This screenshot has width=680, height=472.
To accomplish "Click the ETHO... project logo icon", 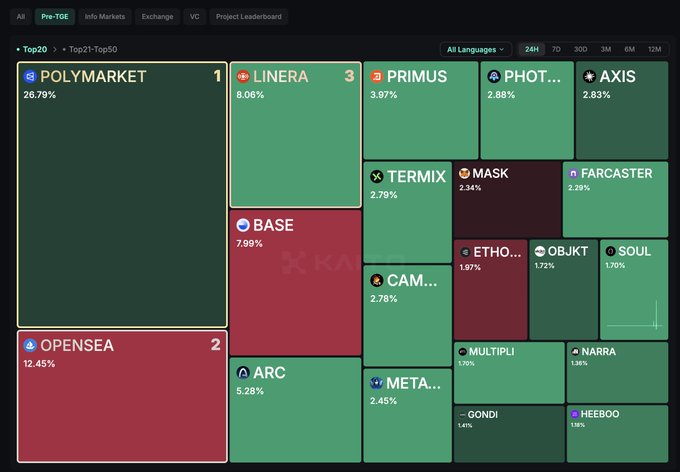I will click(x=465, y=252).
